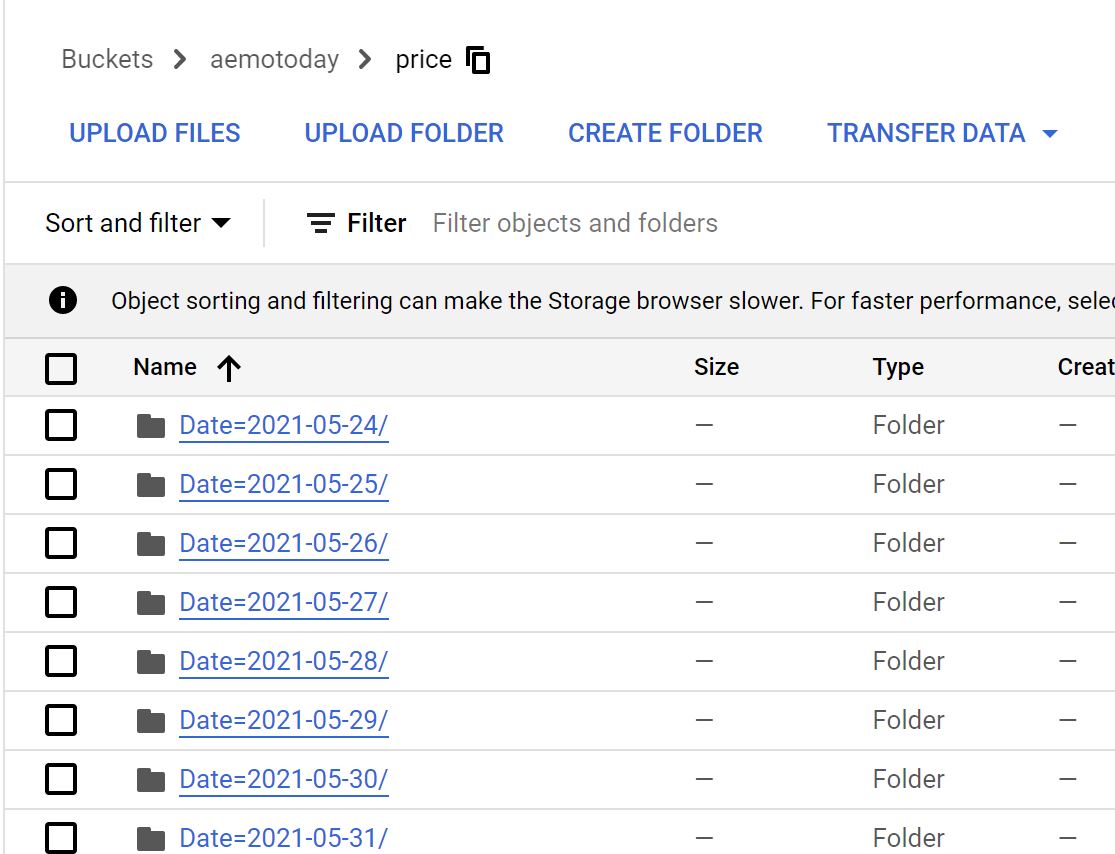Click the folder icon beside Date=2021-05-31/
Image resolution: width=1115 pixels, height=854 pixels.
[151, 837]
